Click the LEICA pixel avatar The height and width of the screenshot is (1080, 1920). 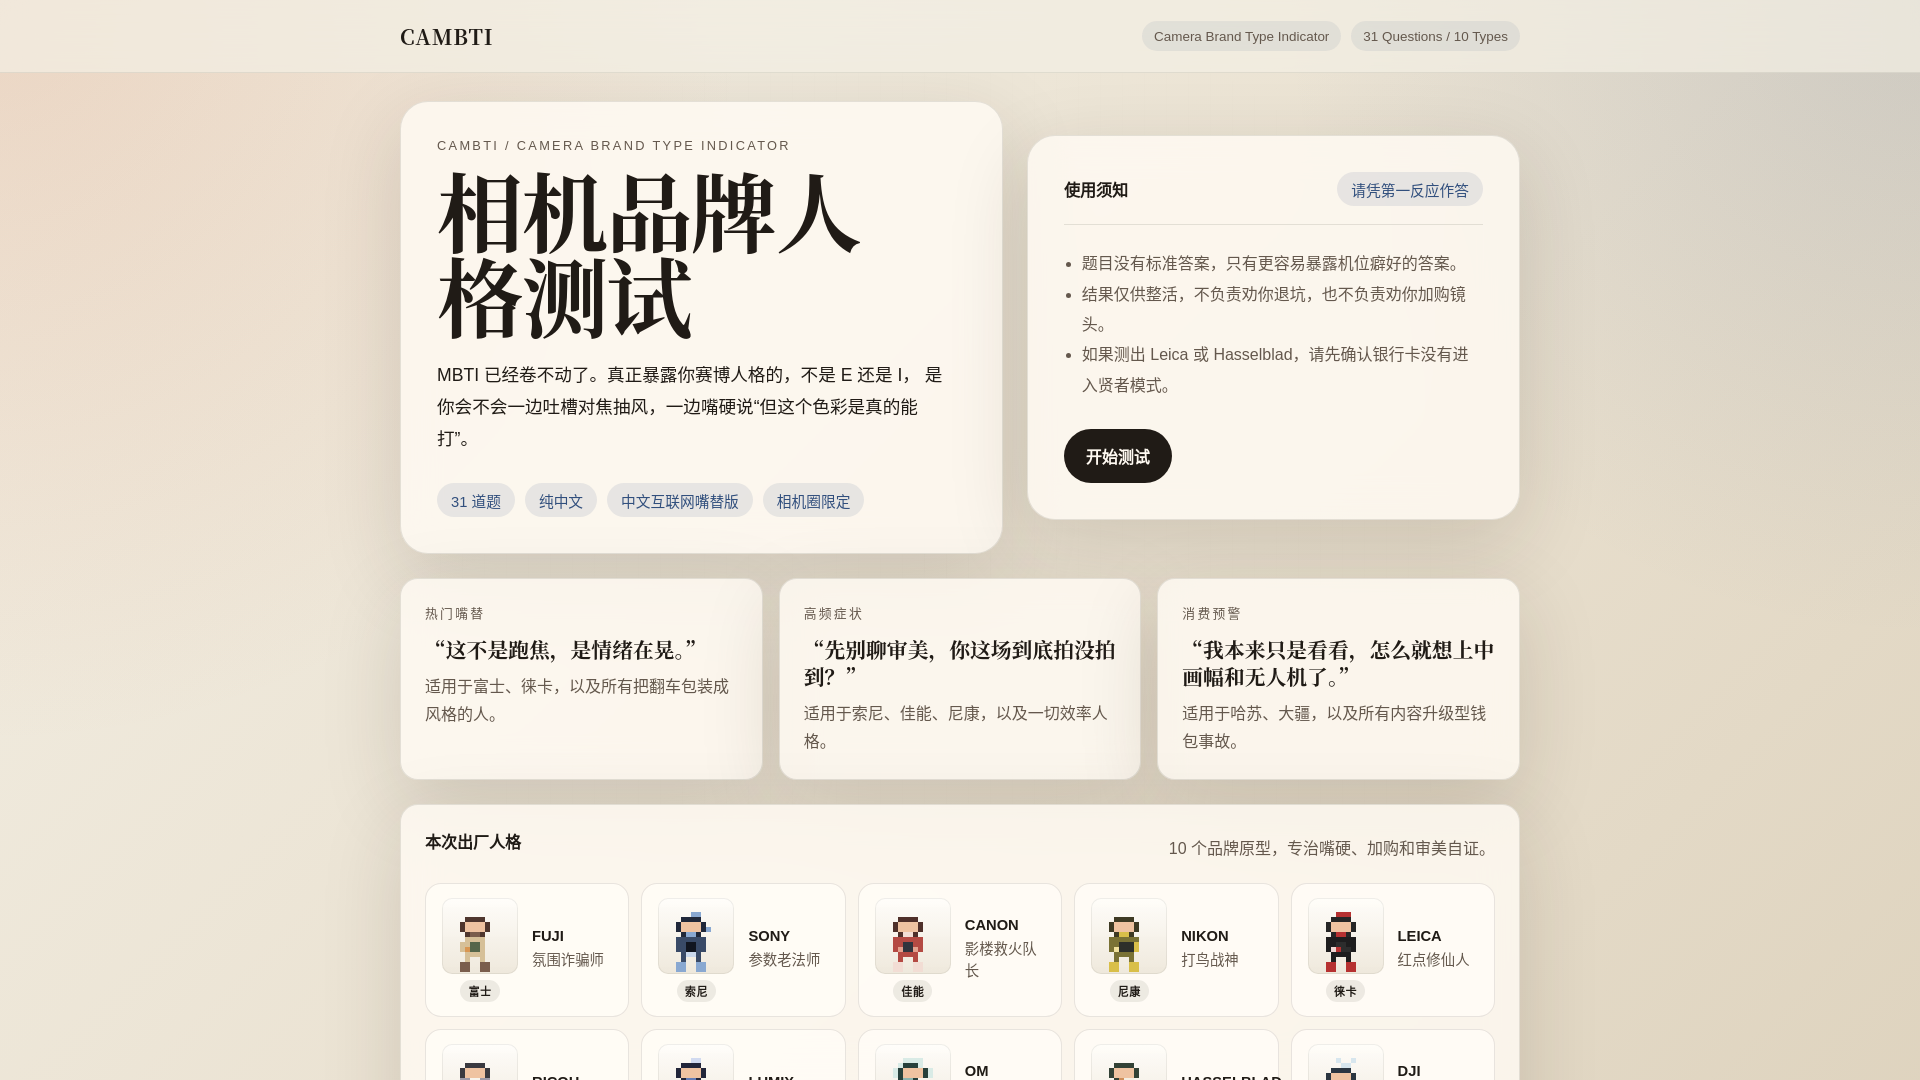pyautogui.click(x=1346, y=936)
